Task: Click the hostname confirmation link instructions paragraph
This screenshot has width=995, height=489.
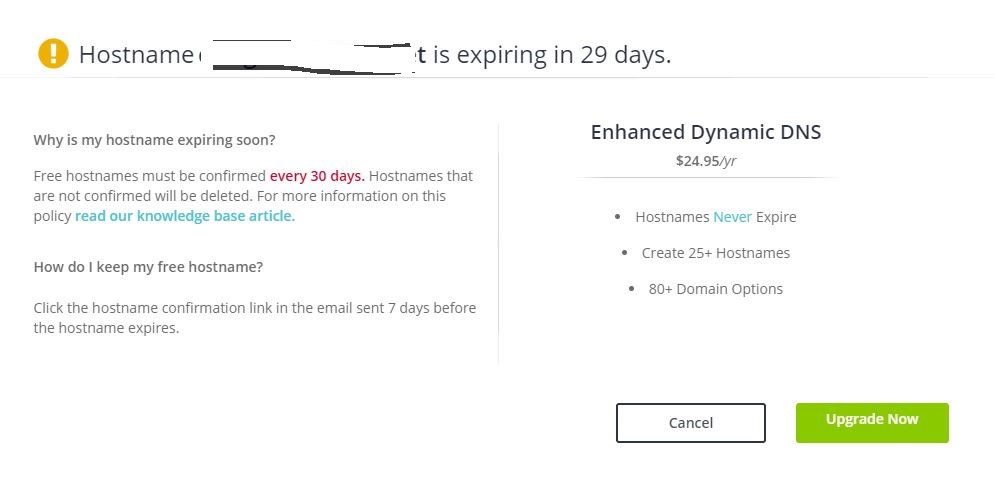Action: pyautogui.click(x=254, y=318)
